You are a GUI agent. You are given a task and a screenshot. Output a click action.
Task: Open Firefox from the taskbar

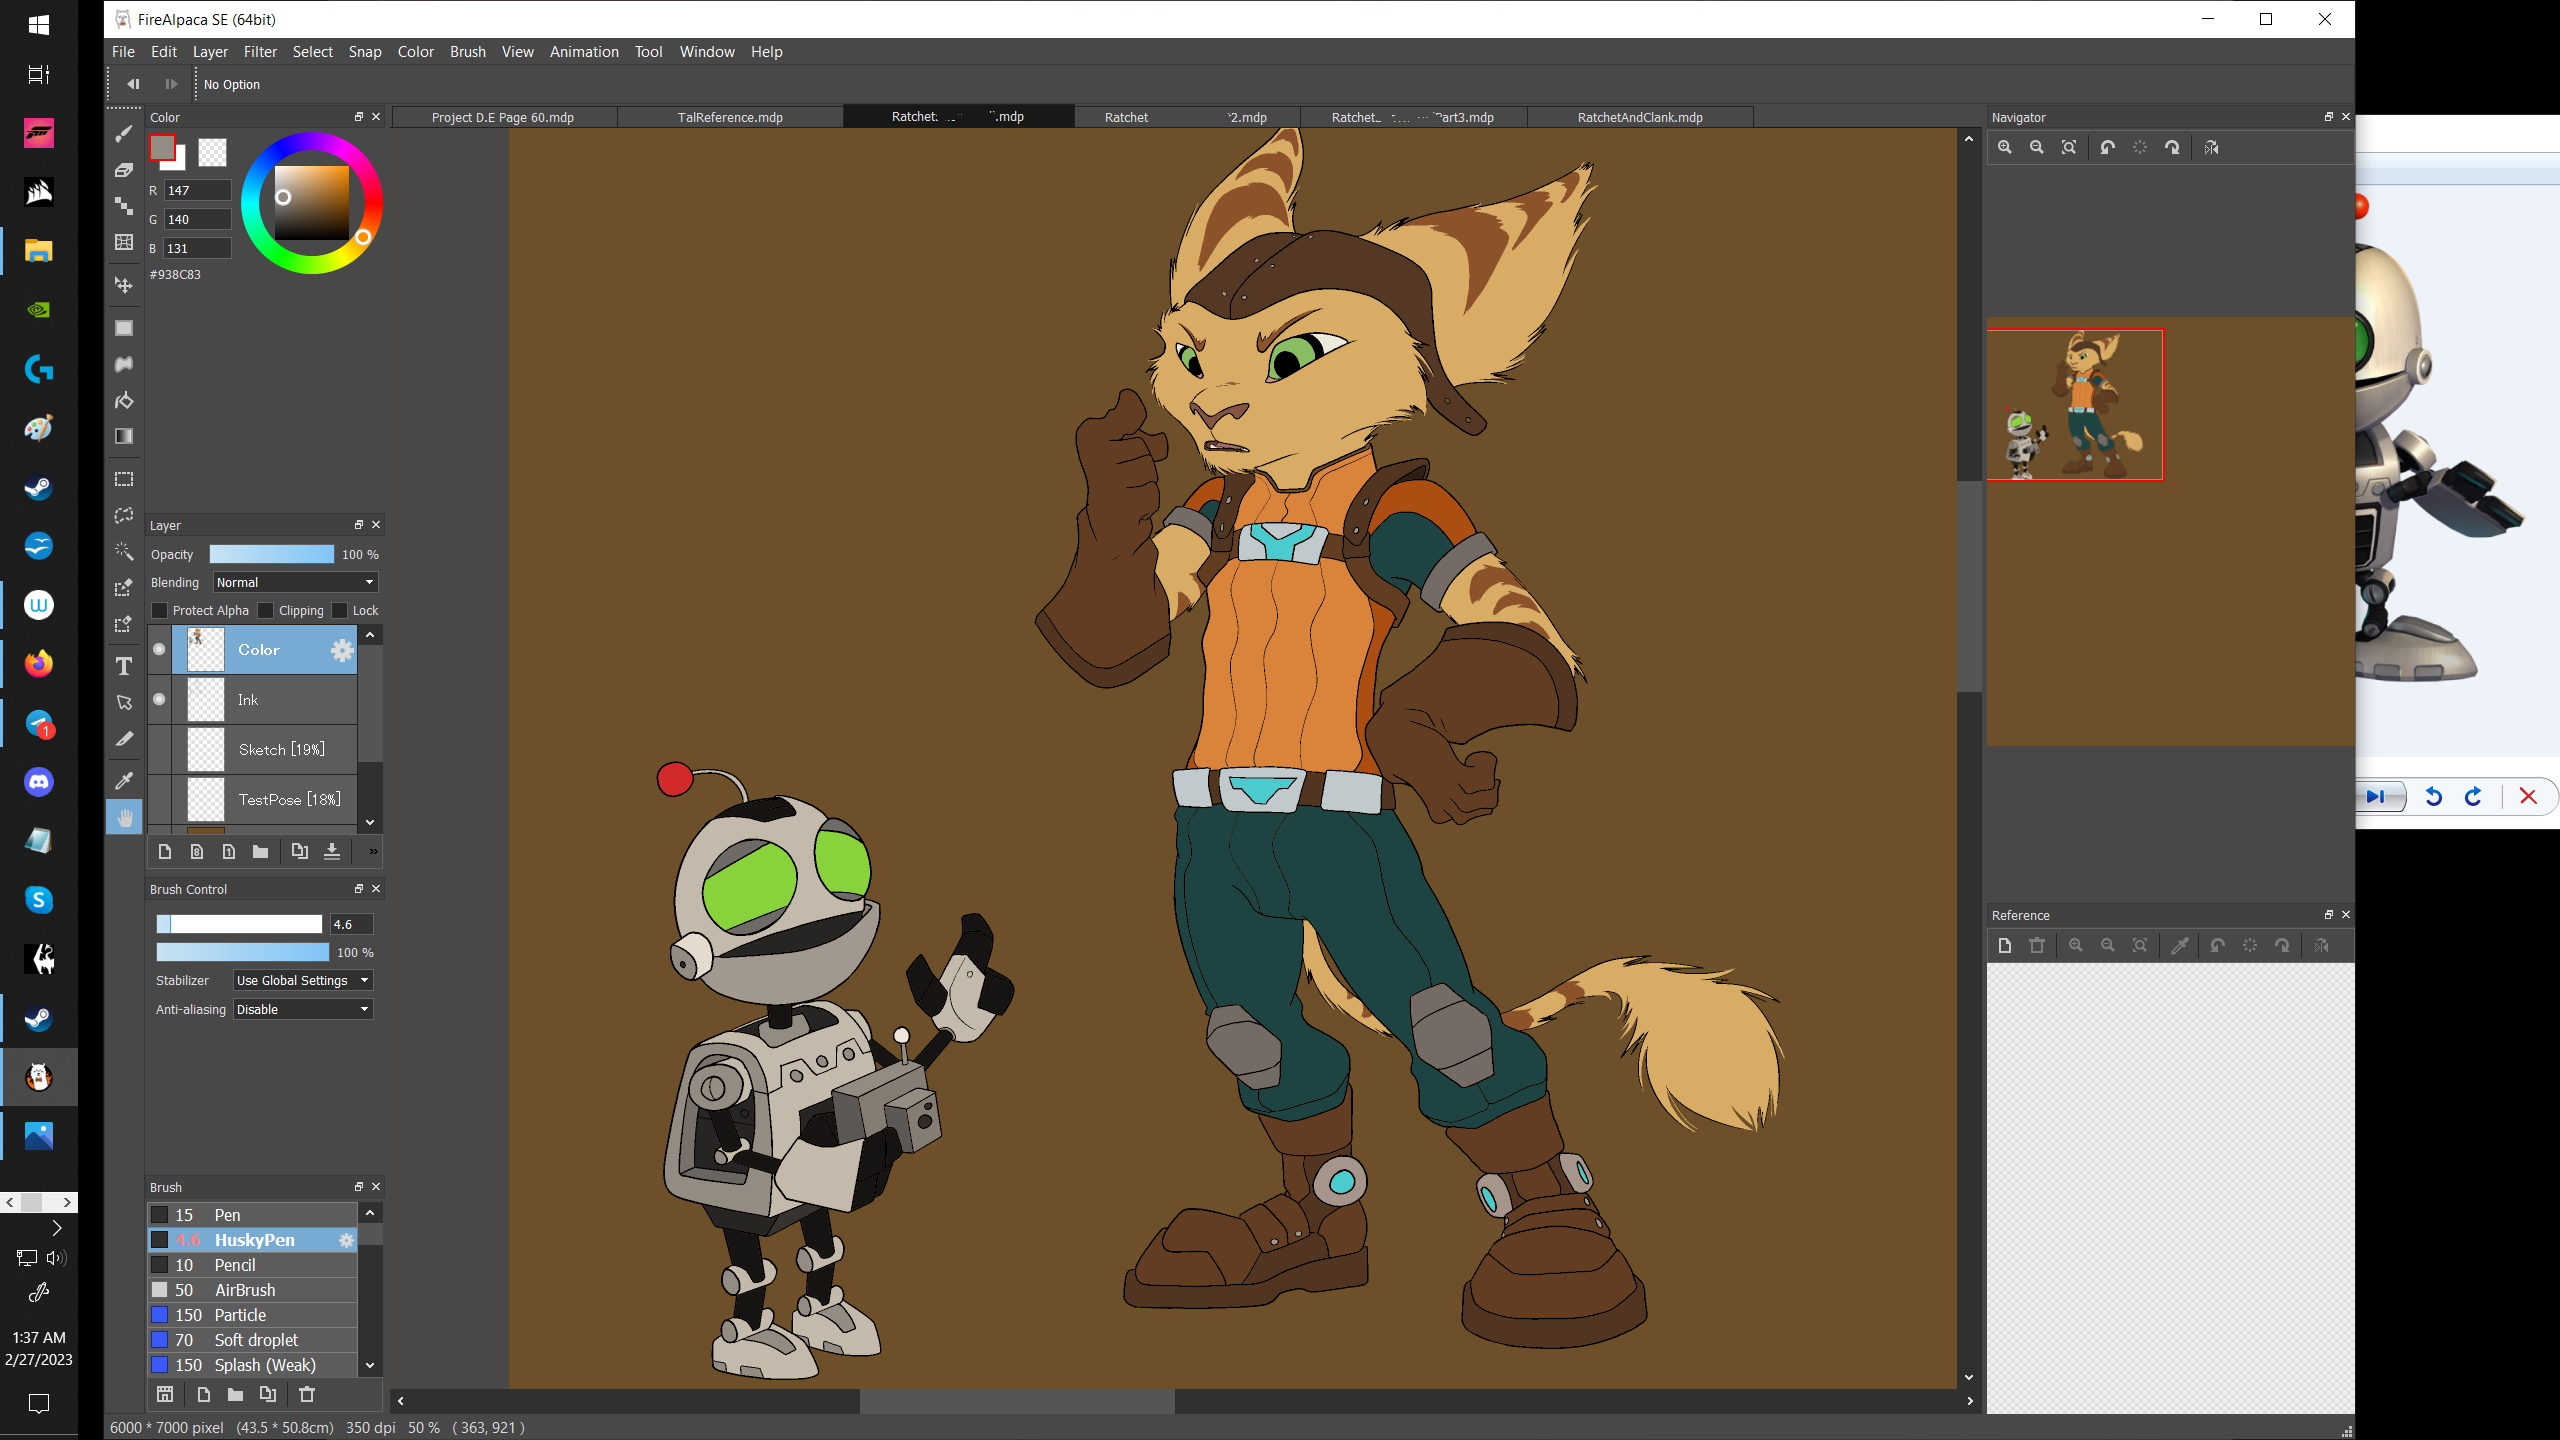pyautogui.click(x=39, y=664)
